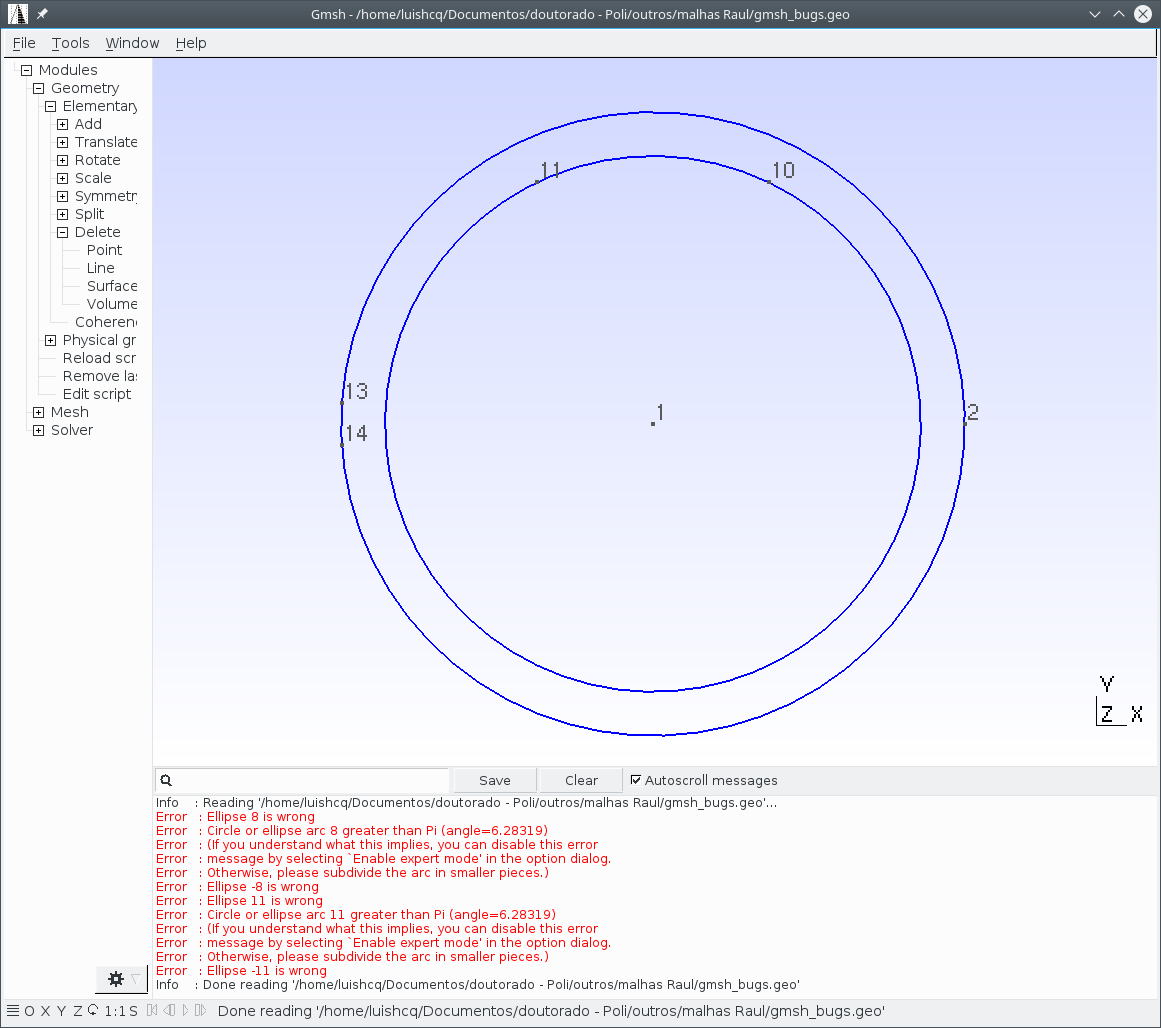Set Y-axis view with the Y status button
This screenshot has width=1161, height=1028.
61,1011
